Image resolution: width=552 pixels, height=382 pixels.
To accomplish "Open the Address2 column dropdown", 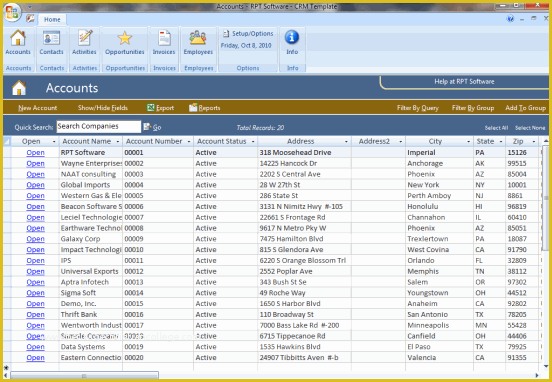I will 401,142.
